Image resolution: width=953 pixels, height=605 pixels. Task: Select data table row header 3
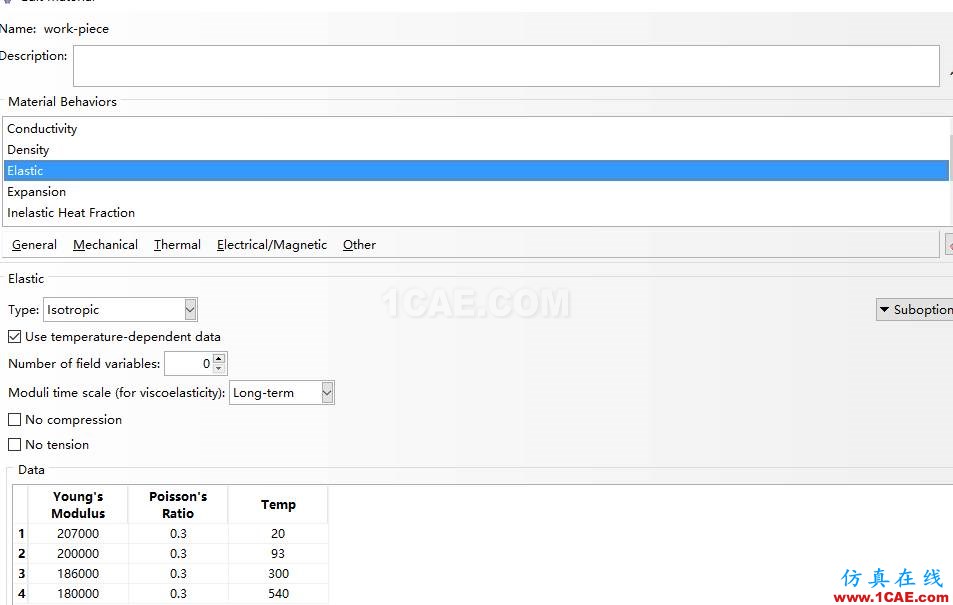click(x=21, y=574)
